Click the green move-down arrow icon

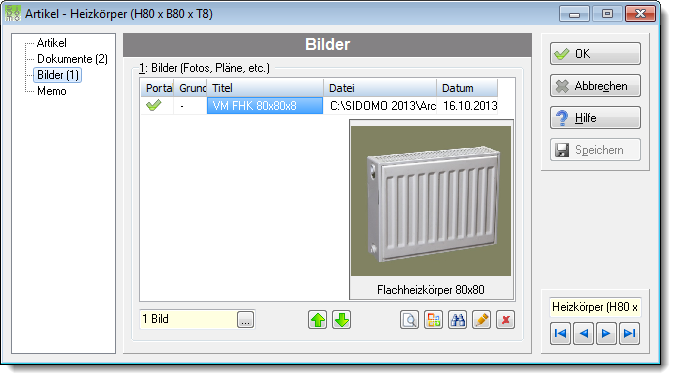tap(341, 320)
